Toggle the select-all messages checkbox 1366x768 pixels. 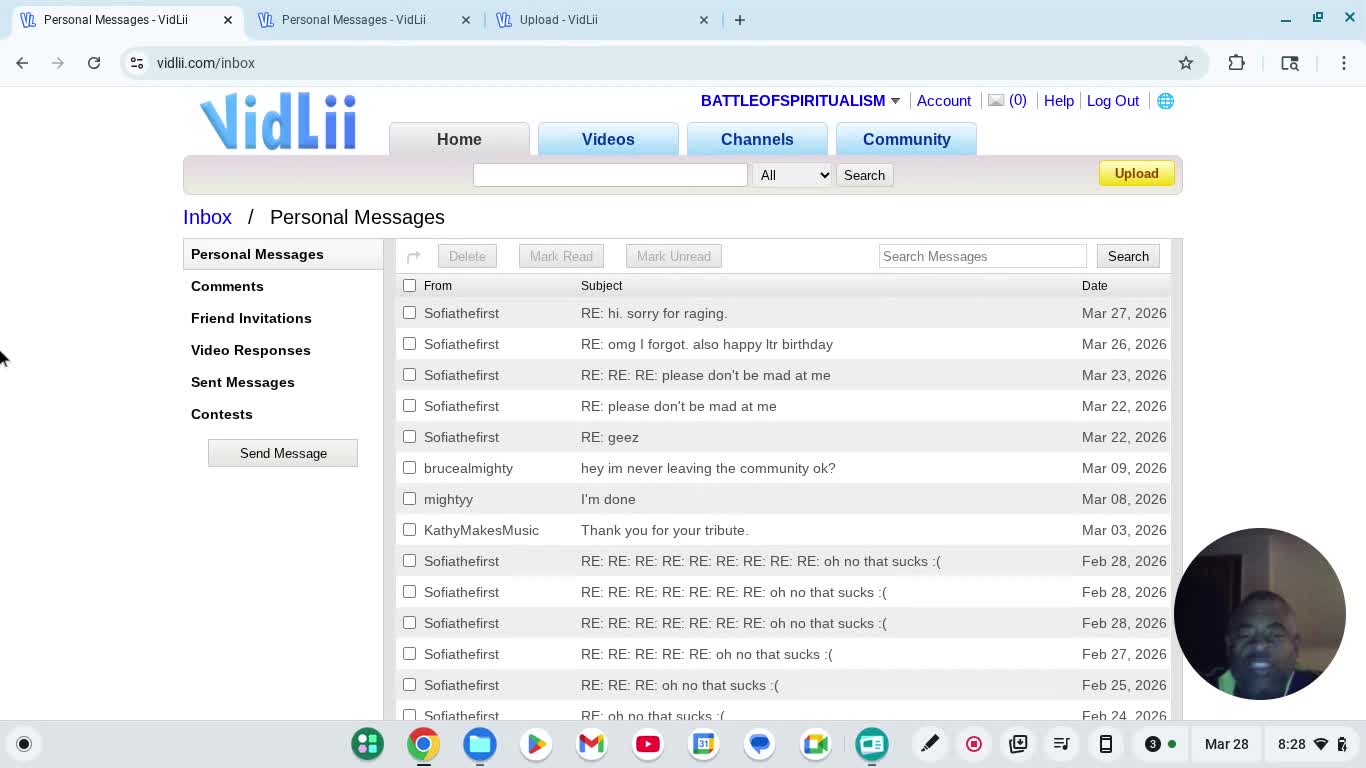click(x=410, y=286)
